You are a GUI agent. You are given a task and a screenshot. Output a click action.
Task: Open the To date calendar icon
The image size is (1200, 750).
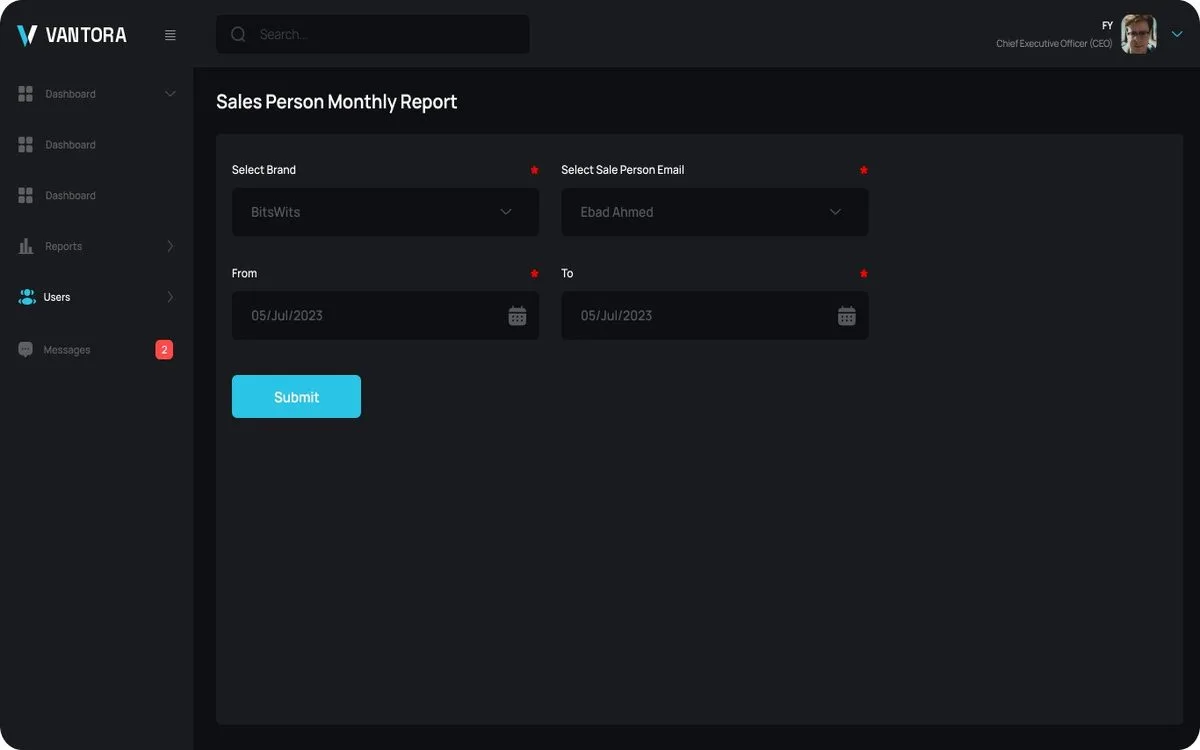(x=846, y=316)
